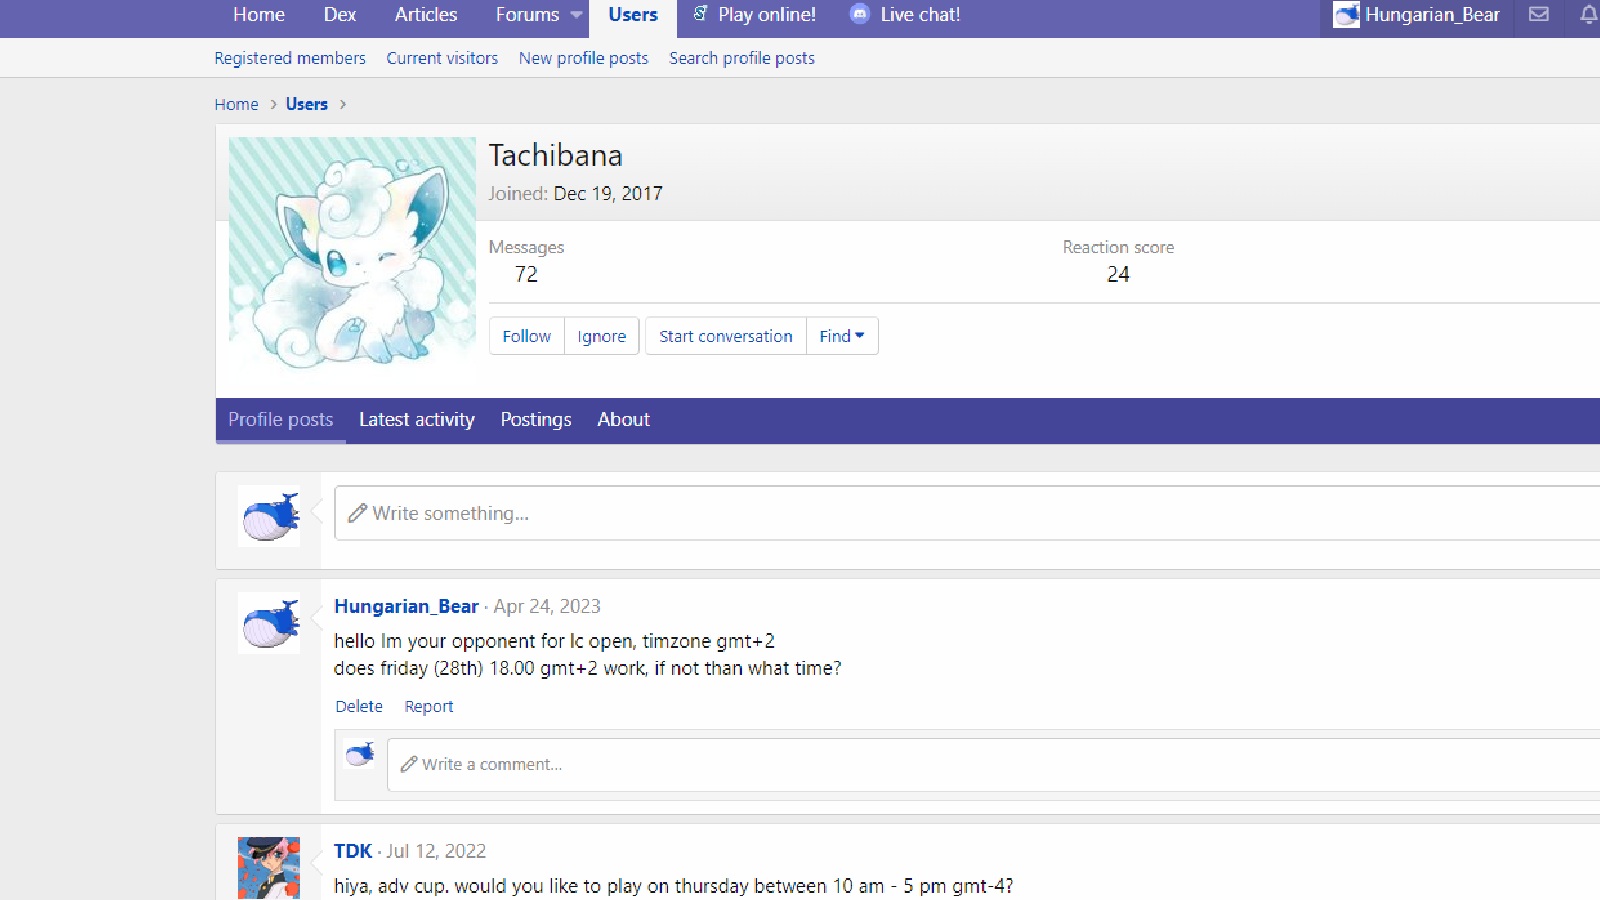Click Start conversation button
The width and height of the screenshot is (1600, 900).
pyautogui.click(x=726, y=336)
